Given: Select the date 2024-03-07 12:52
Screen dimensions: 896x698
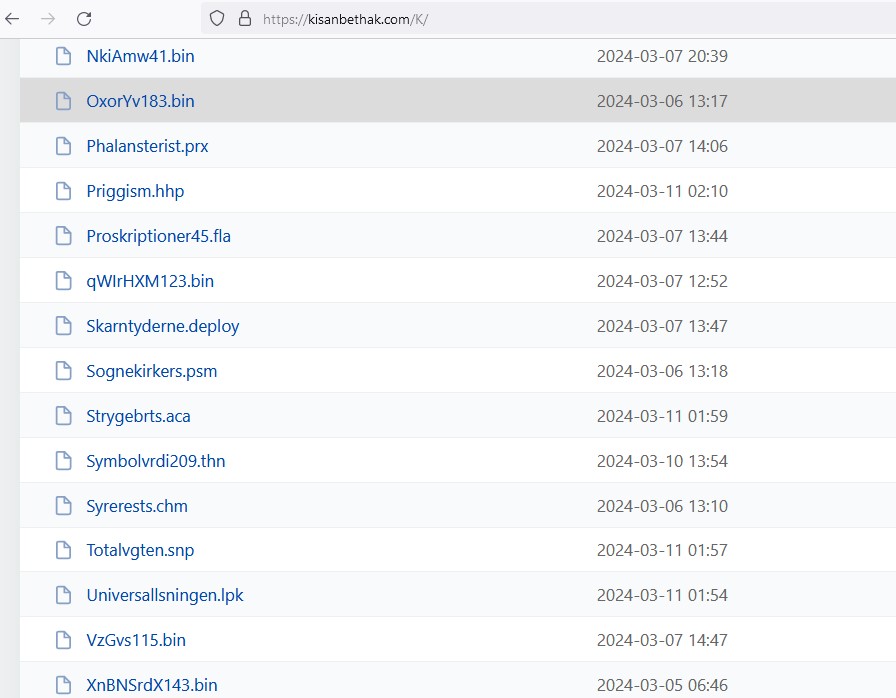Looking at the screenshot, I should pyautogui.click(x=662, y=281).
